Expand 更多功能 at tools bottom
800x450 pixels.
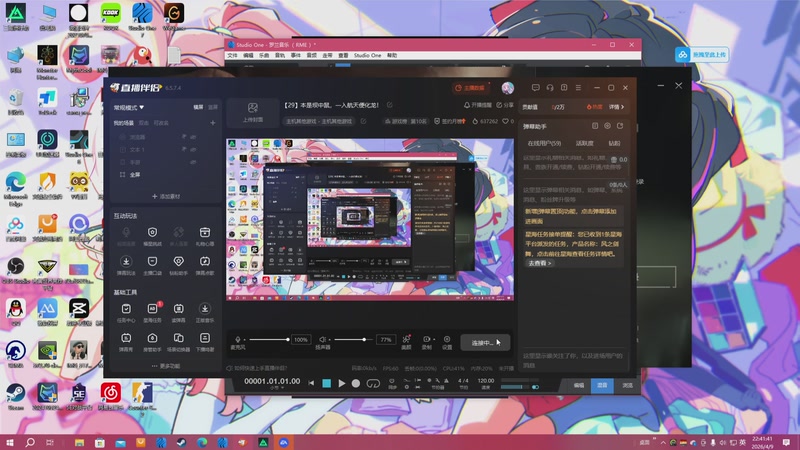[x=166, y=366]
